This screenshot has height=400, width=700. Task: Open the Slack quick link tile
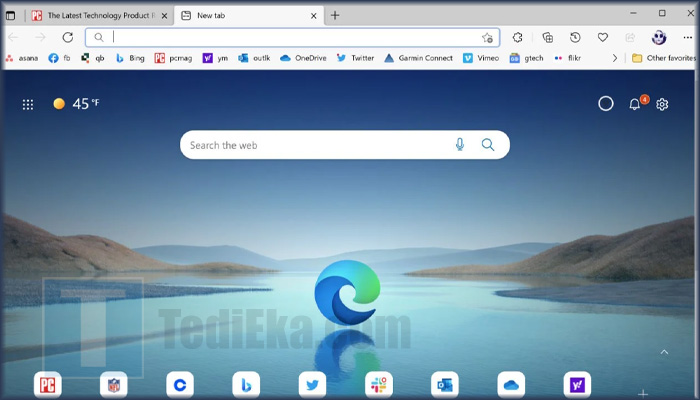[x=379, y=385]
